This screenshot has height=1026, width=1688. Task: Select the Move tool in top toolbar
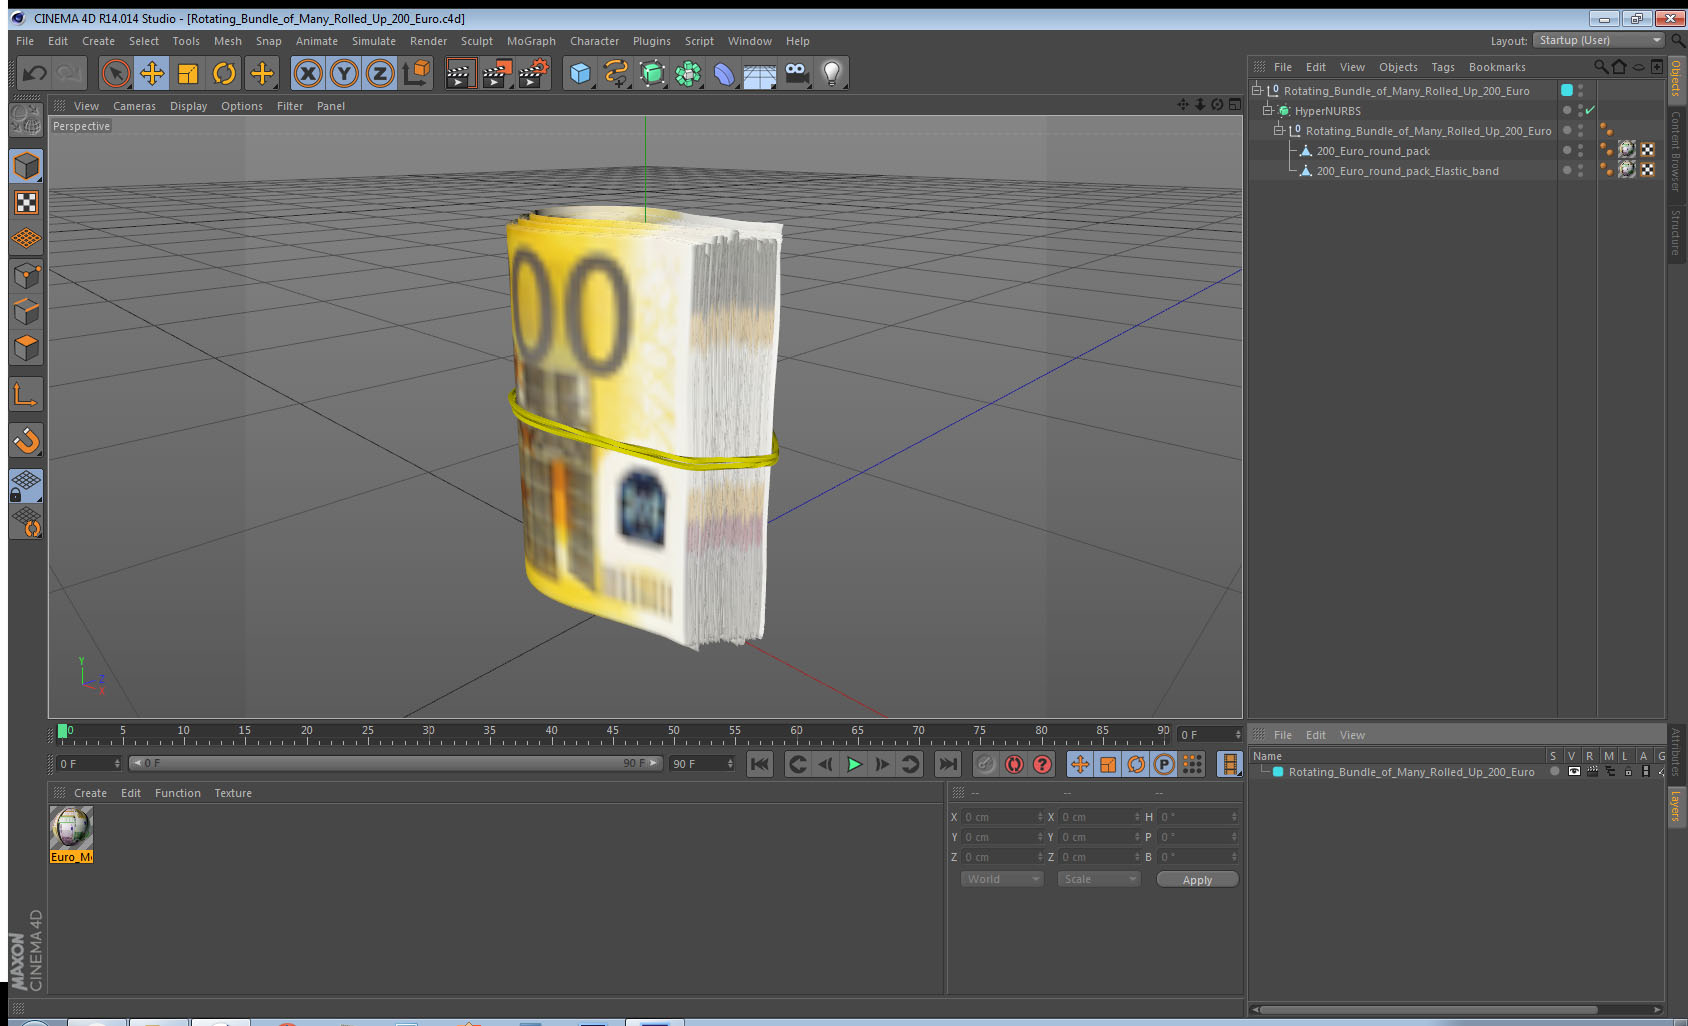point(152,73)
